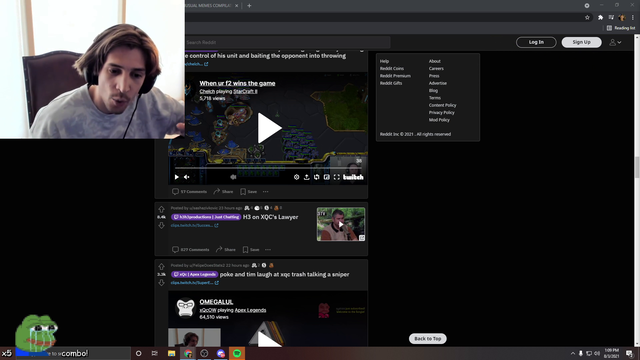
Task: Open the Twitch player settings gear
Action: coord(296,177)
